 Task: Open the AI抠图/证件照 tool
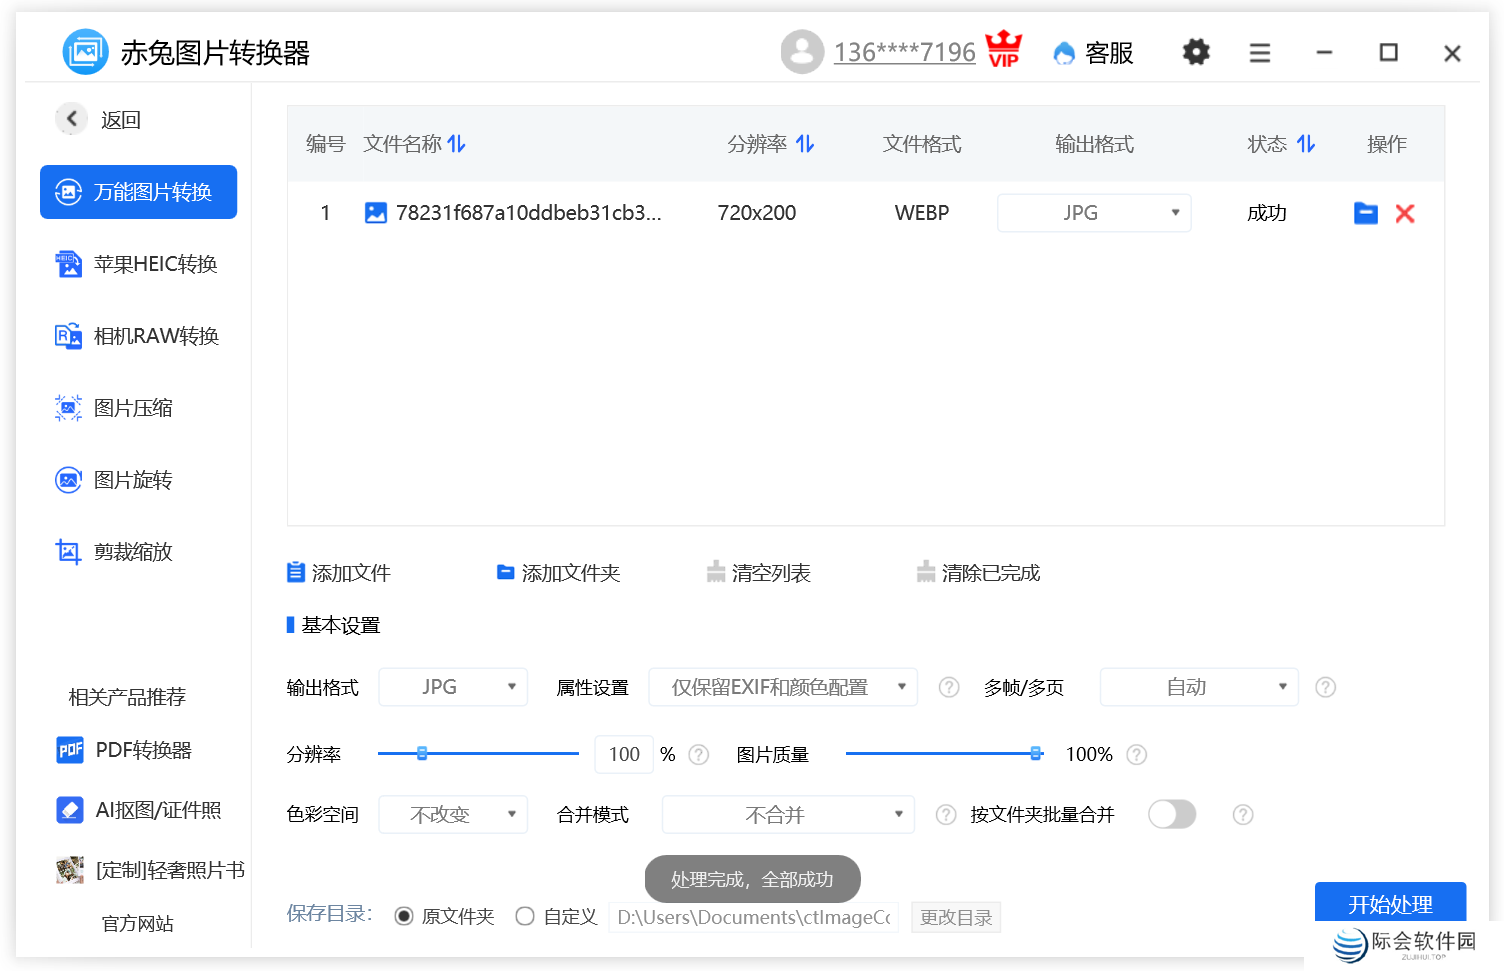[x=143, y=810]
